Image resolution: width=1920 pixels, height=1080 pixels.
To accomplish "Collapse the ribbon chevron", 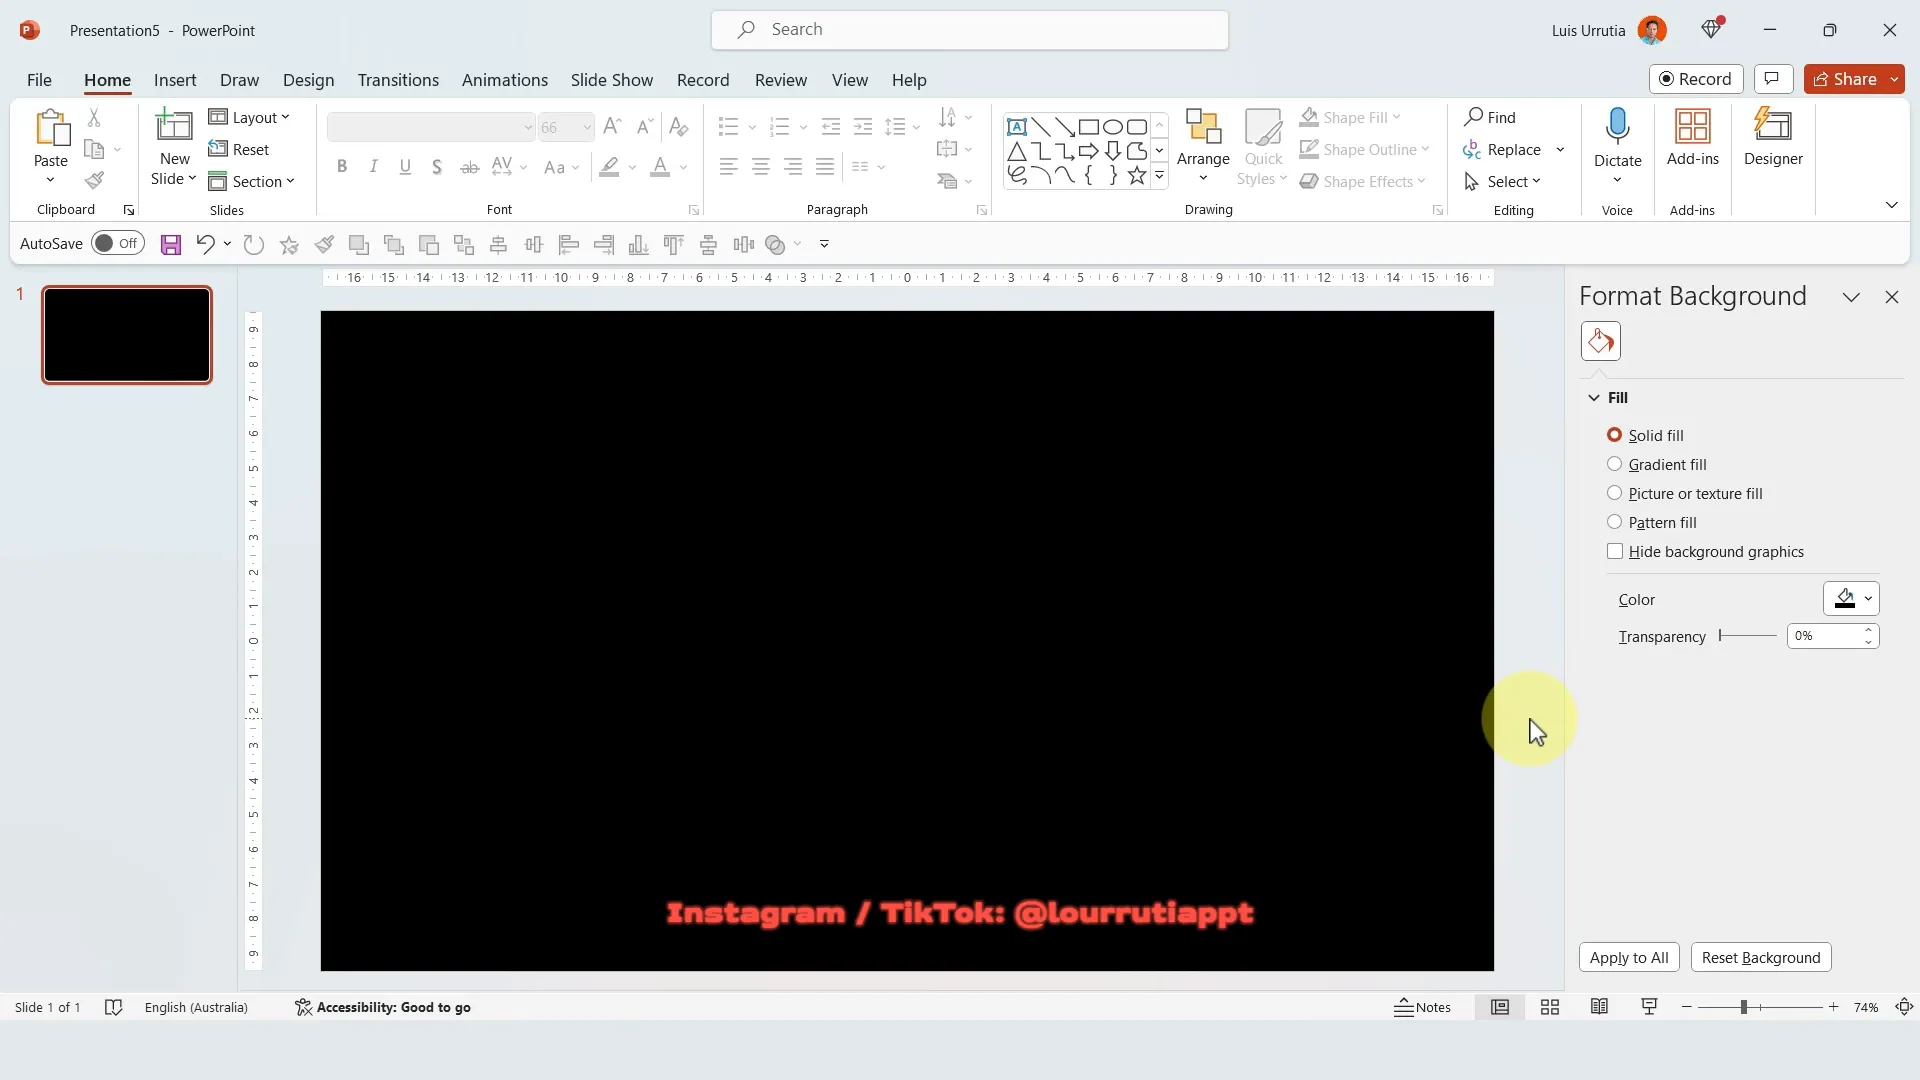I will tap(1891, 205).
